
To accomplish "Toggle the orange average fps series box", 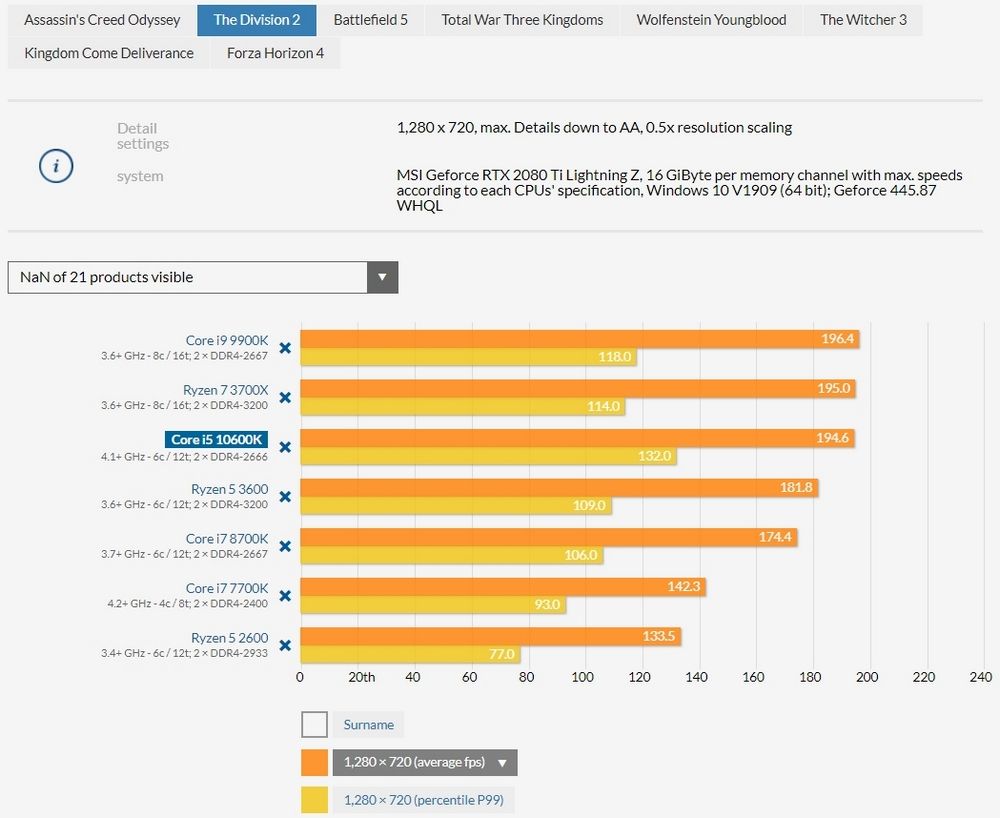I will pyautogui.click(x=315, y=762).
